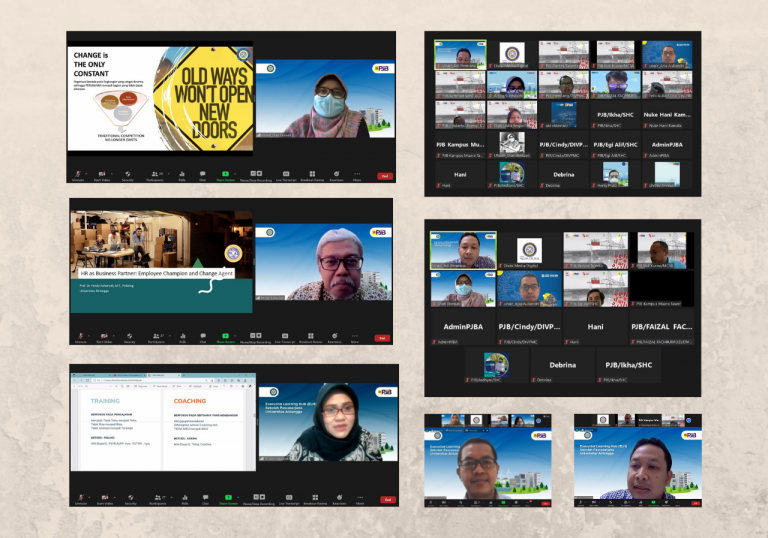Click Share Screen in the Training/Coaching window
Image resolution: width=768 pixels, height=538 pixels.
[228, 500]
